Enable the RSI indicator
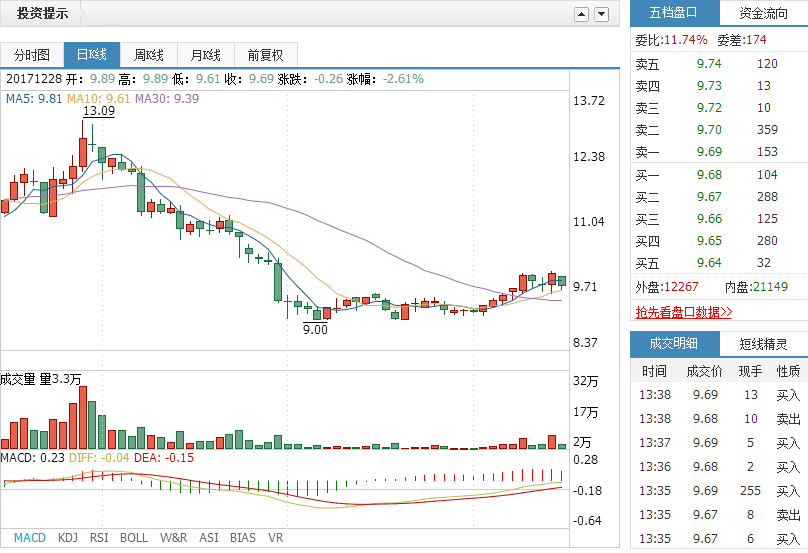The height and width of the screenshot is (553, 808). tap(99, 537)
